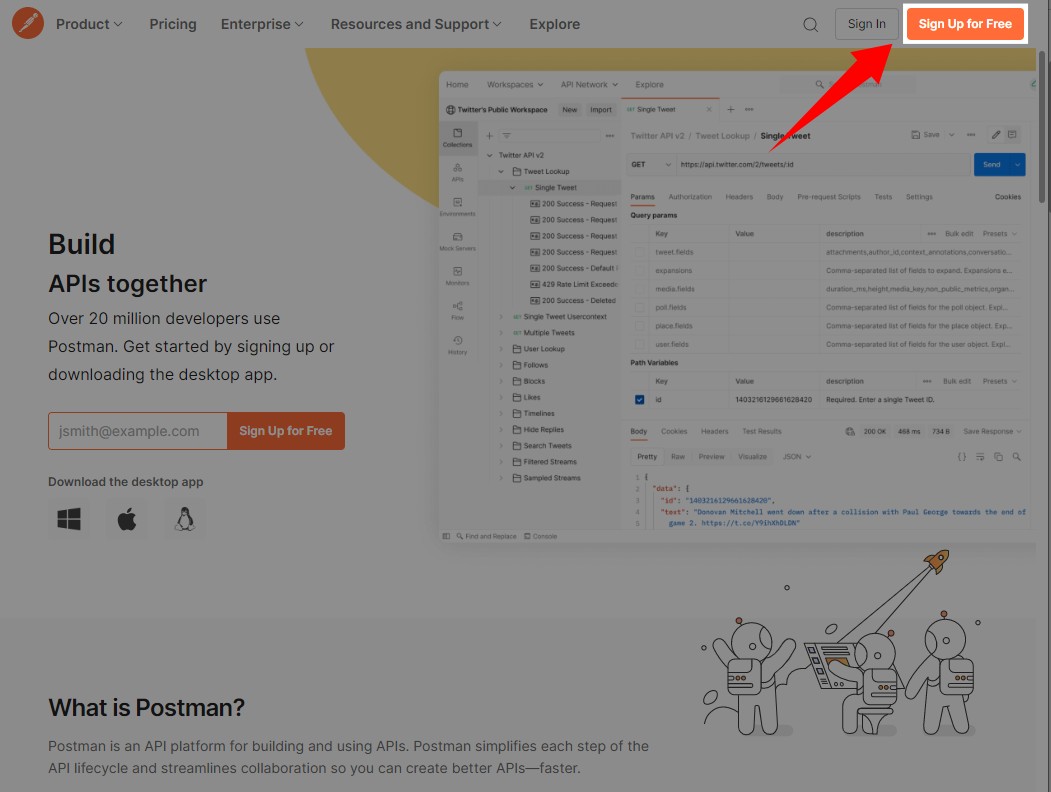Switch to the Test Results tab
This screenshot has height=792, width=1051.
[x=761, y=432]
